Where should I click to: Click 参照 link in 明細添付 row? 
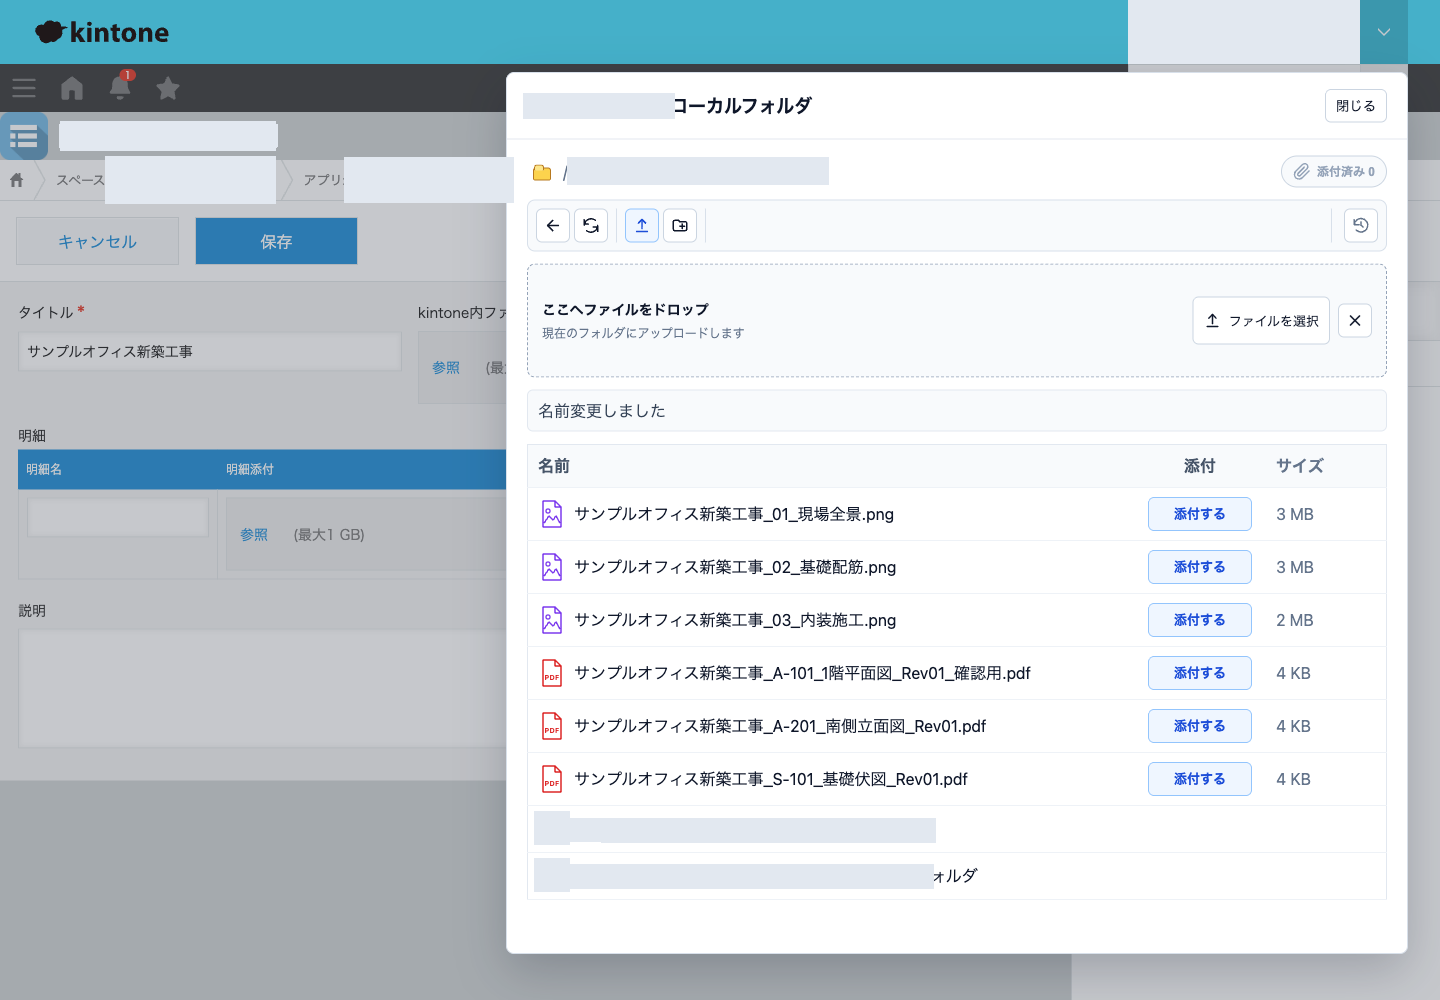[x=254, y=535]
